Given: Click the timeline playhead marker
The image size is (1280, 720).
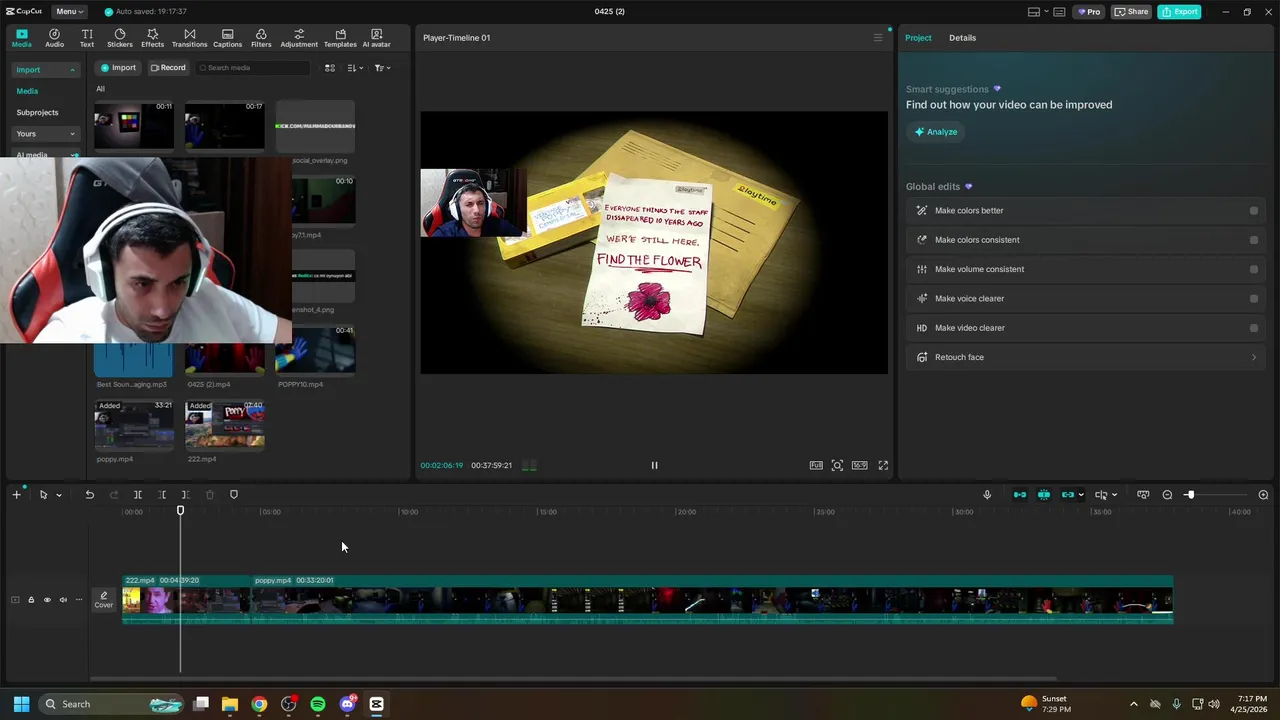Looking at the screenshot, I should coord(181,511).
